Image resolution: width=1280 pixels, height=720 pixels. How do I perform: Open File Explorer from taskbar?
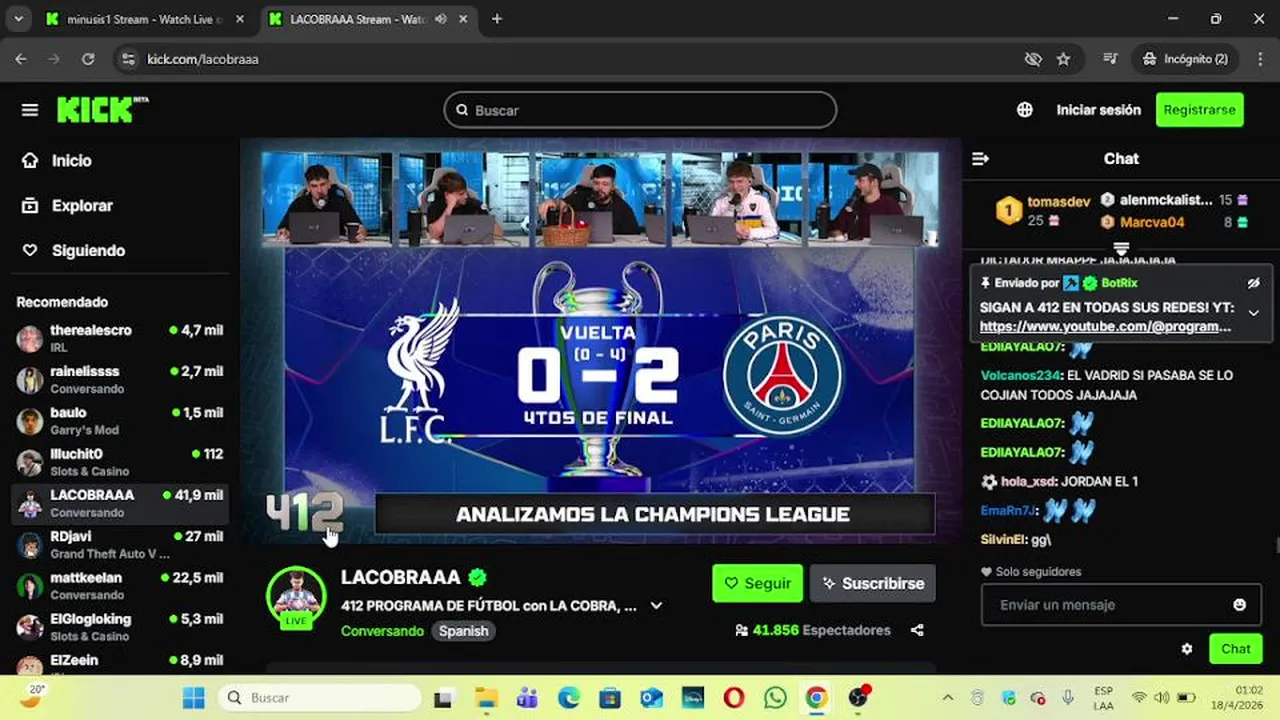pyautogui.click(x=486, y=698)
